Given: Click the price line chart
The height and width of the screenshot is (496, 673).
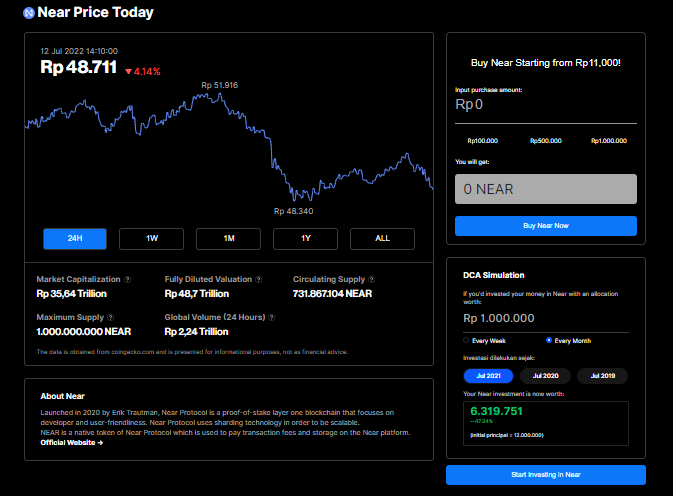Looking at the screenshot, I should [x=229, y=147].
